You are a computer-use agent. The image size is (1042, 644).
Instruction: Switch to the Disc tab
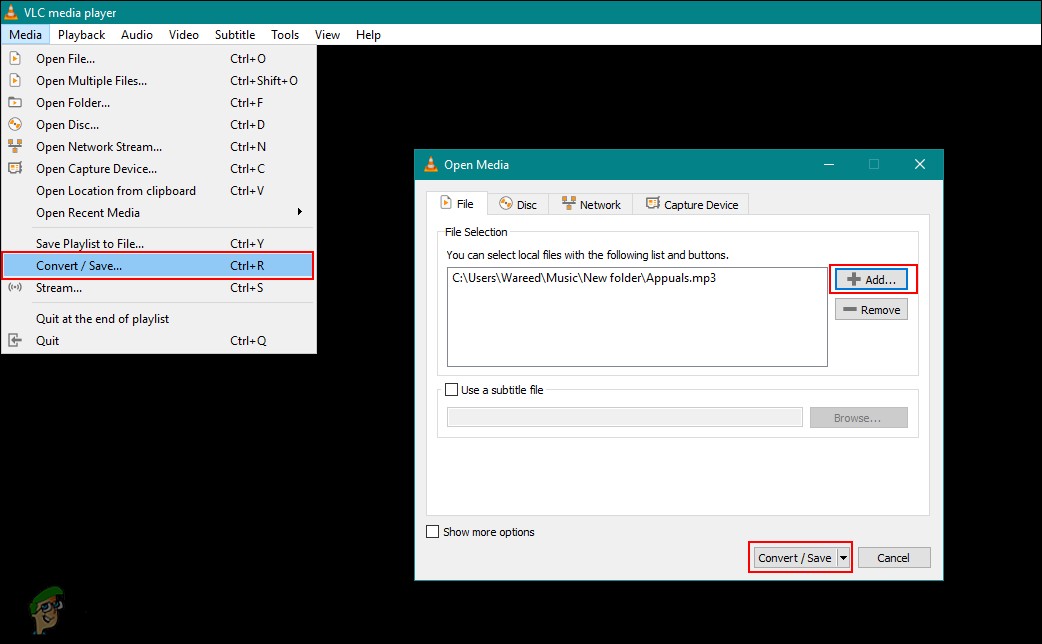518,204
